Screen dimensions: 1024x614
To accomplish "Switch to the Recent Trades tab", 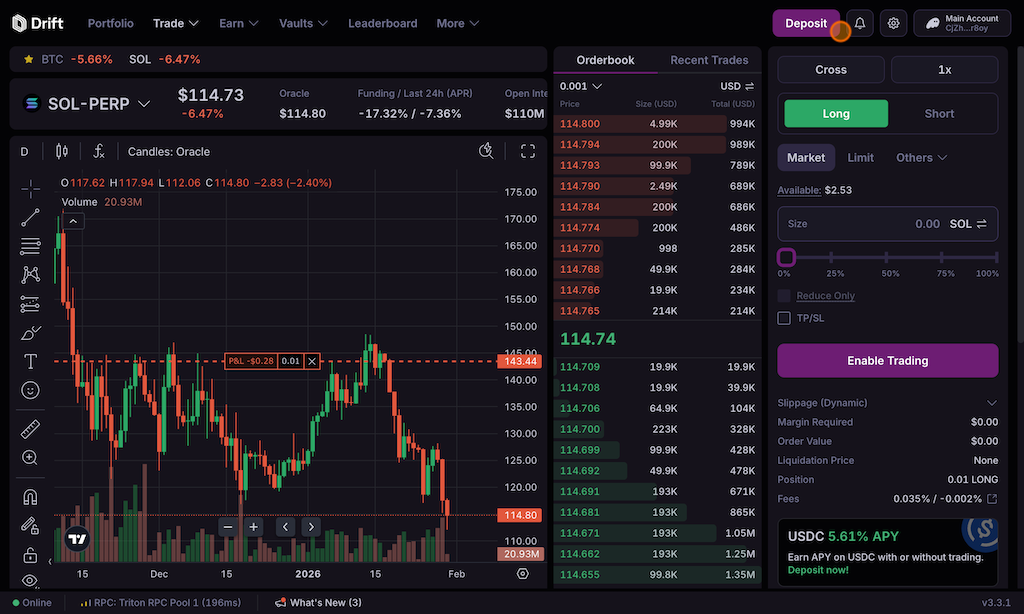I will tap(709, 60).
